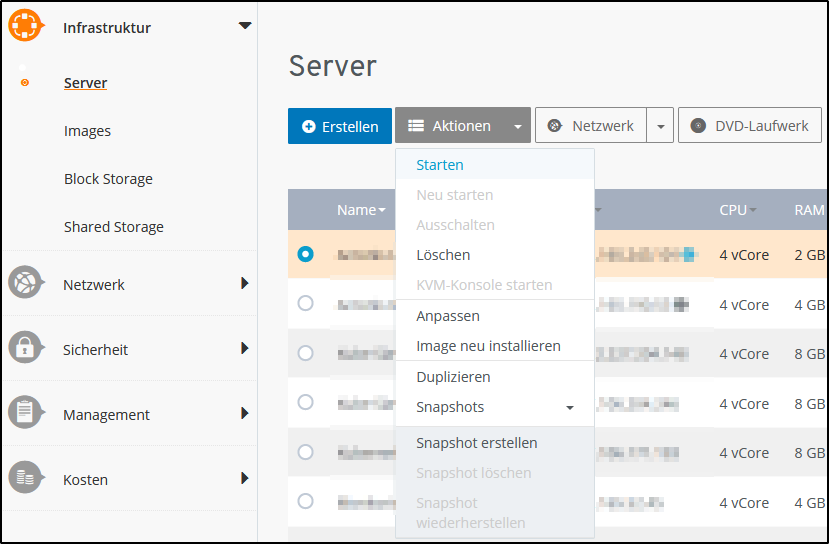
Task: Click the Infrastruktur section label
Action: 107,28
